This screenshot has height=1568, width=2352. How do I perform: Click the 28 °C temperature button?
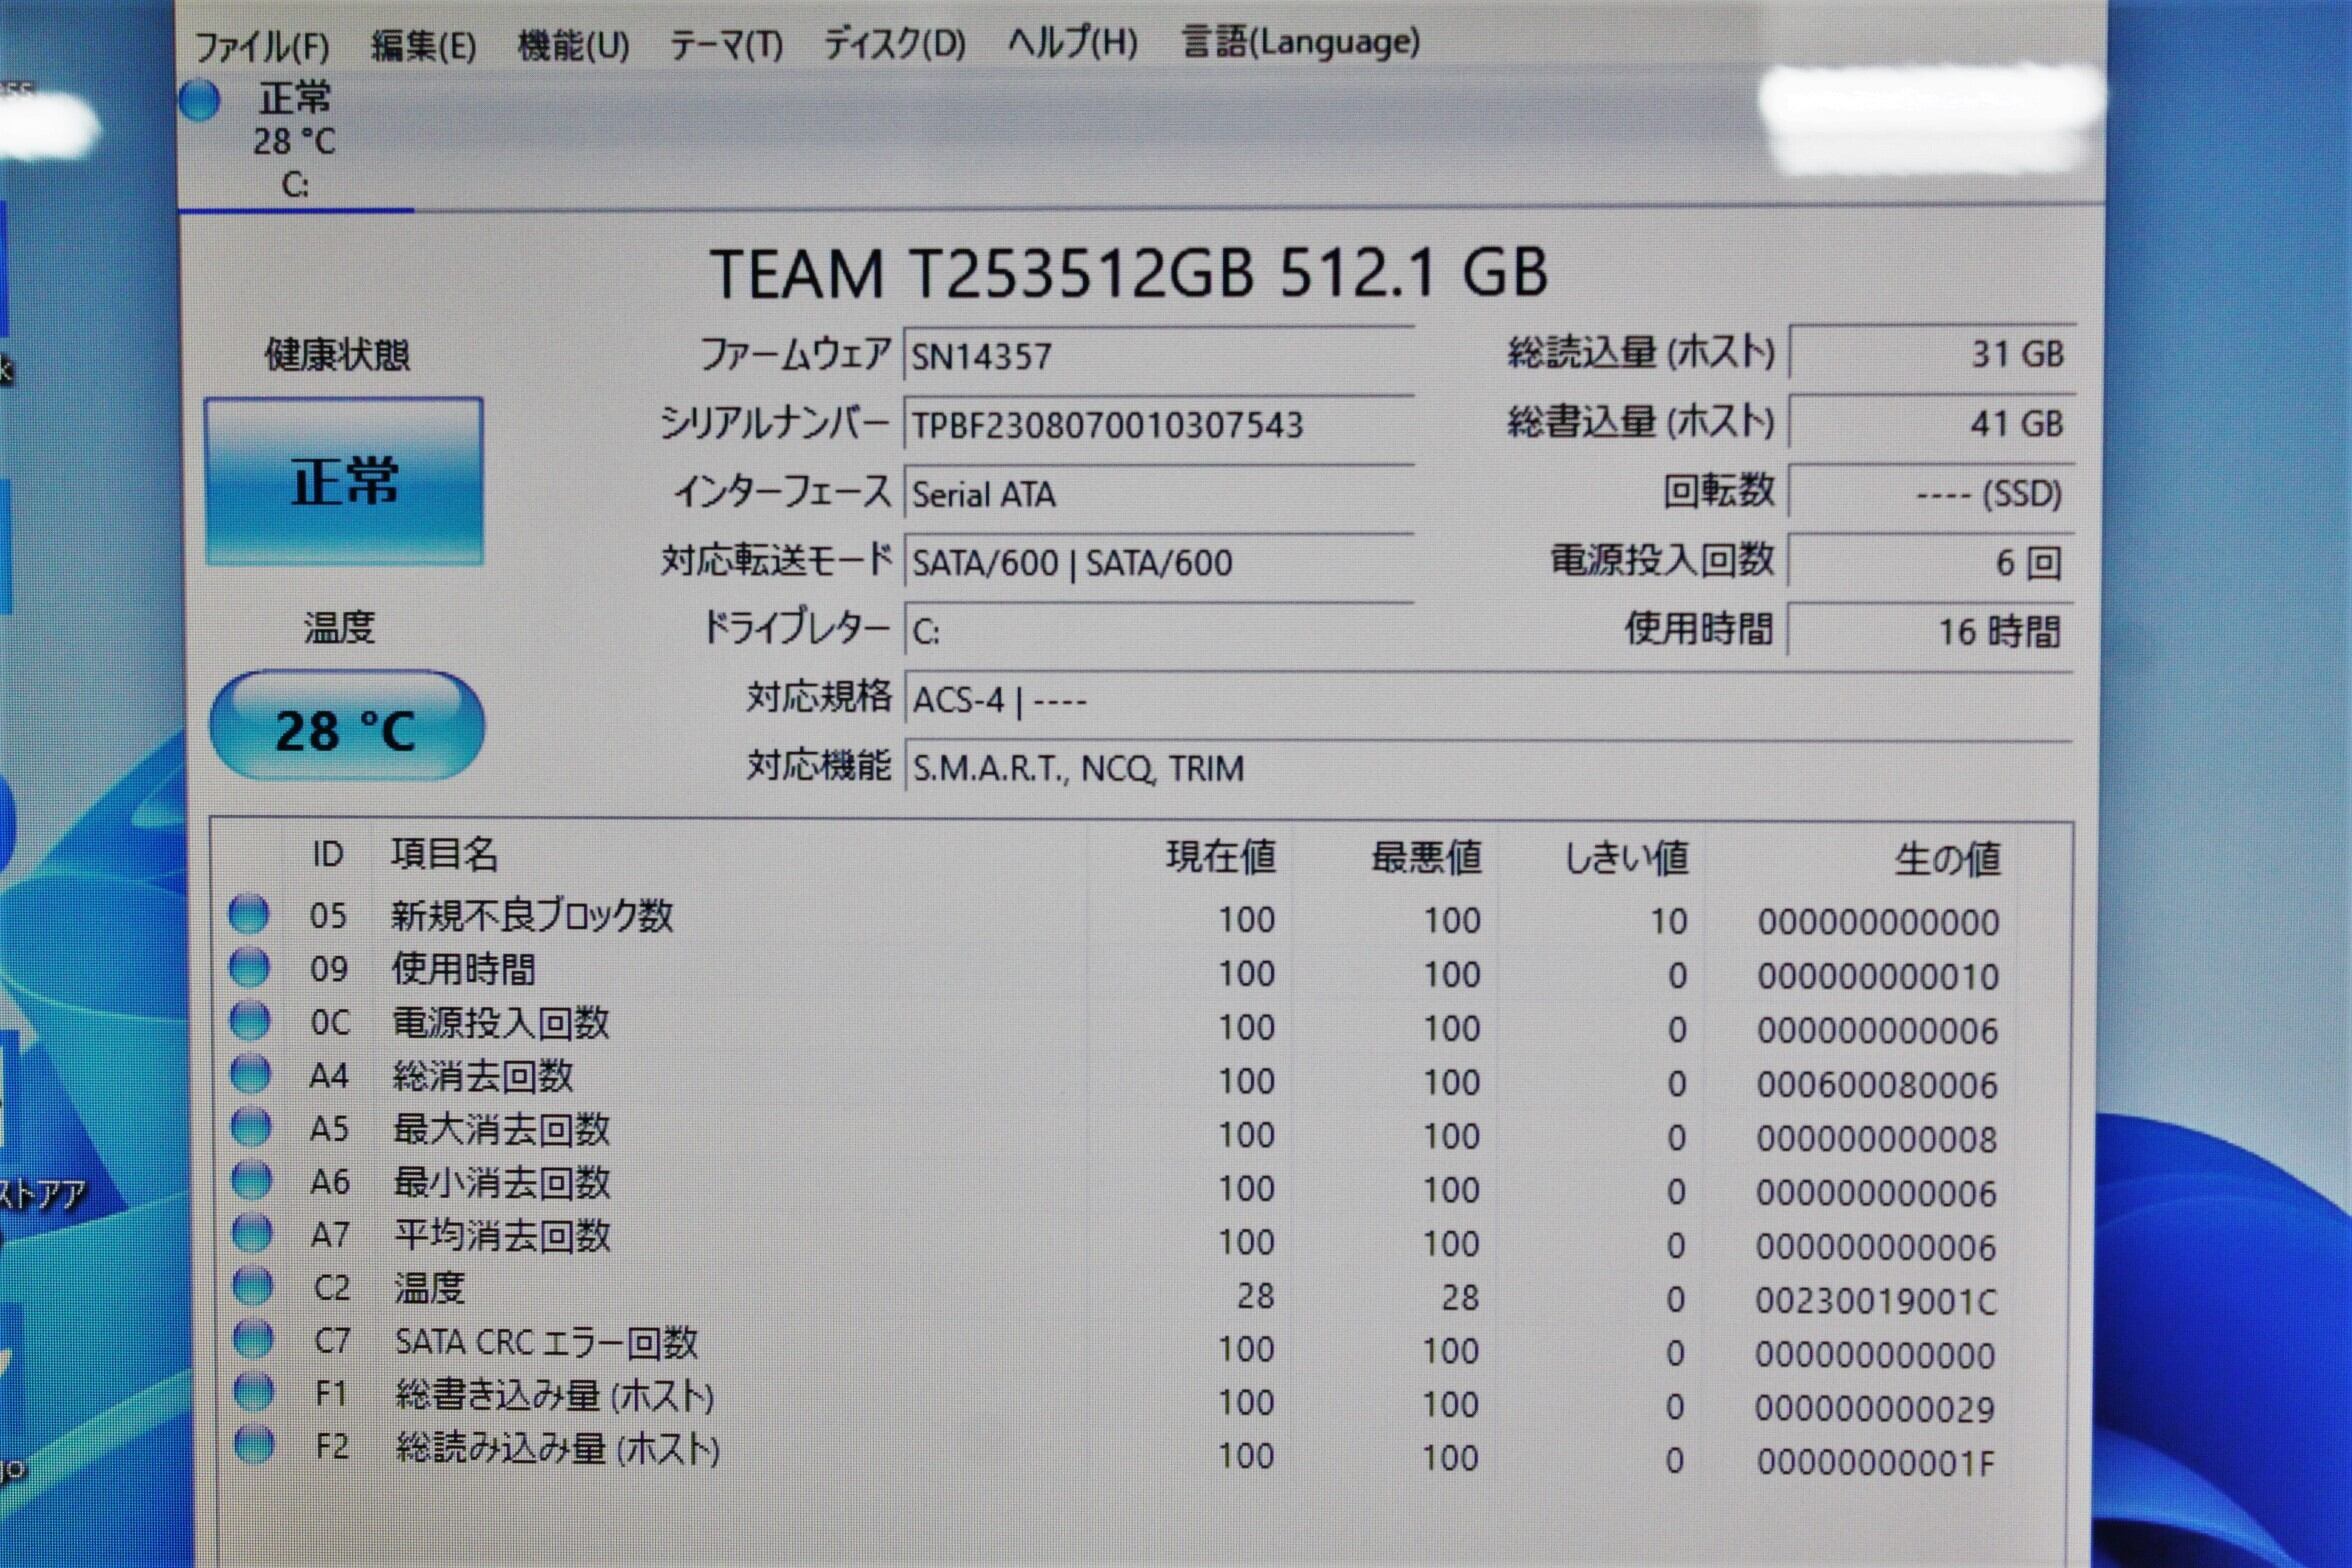[347, 727]
